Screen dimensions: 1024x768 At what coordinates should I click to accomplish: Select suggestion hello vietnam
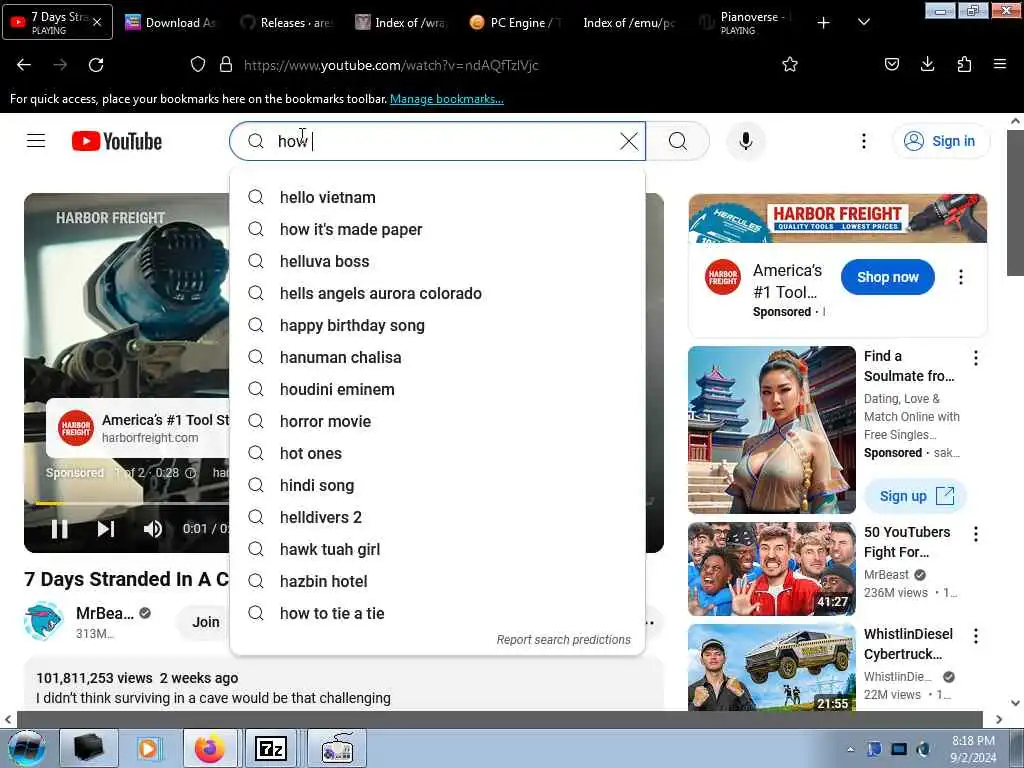438,197
